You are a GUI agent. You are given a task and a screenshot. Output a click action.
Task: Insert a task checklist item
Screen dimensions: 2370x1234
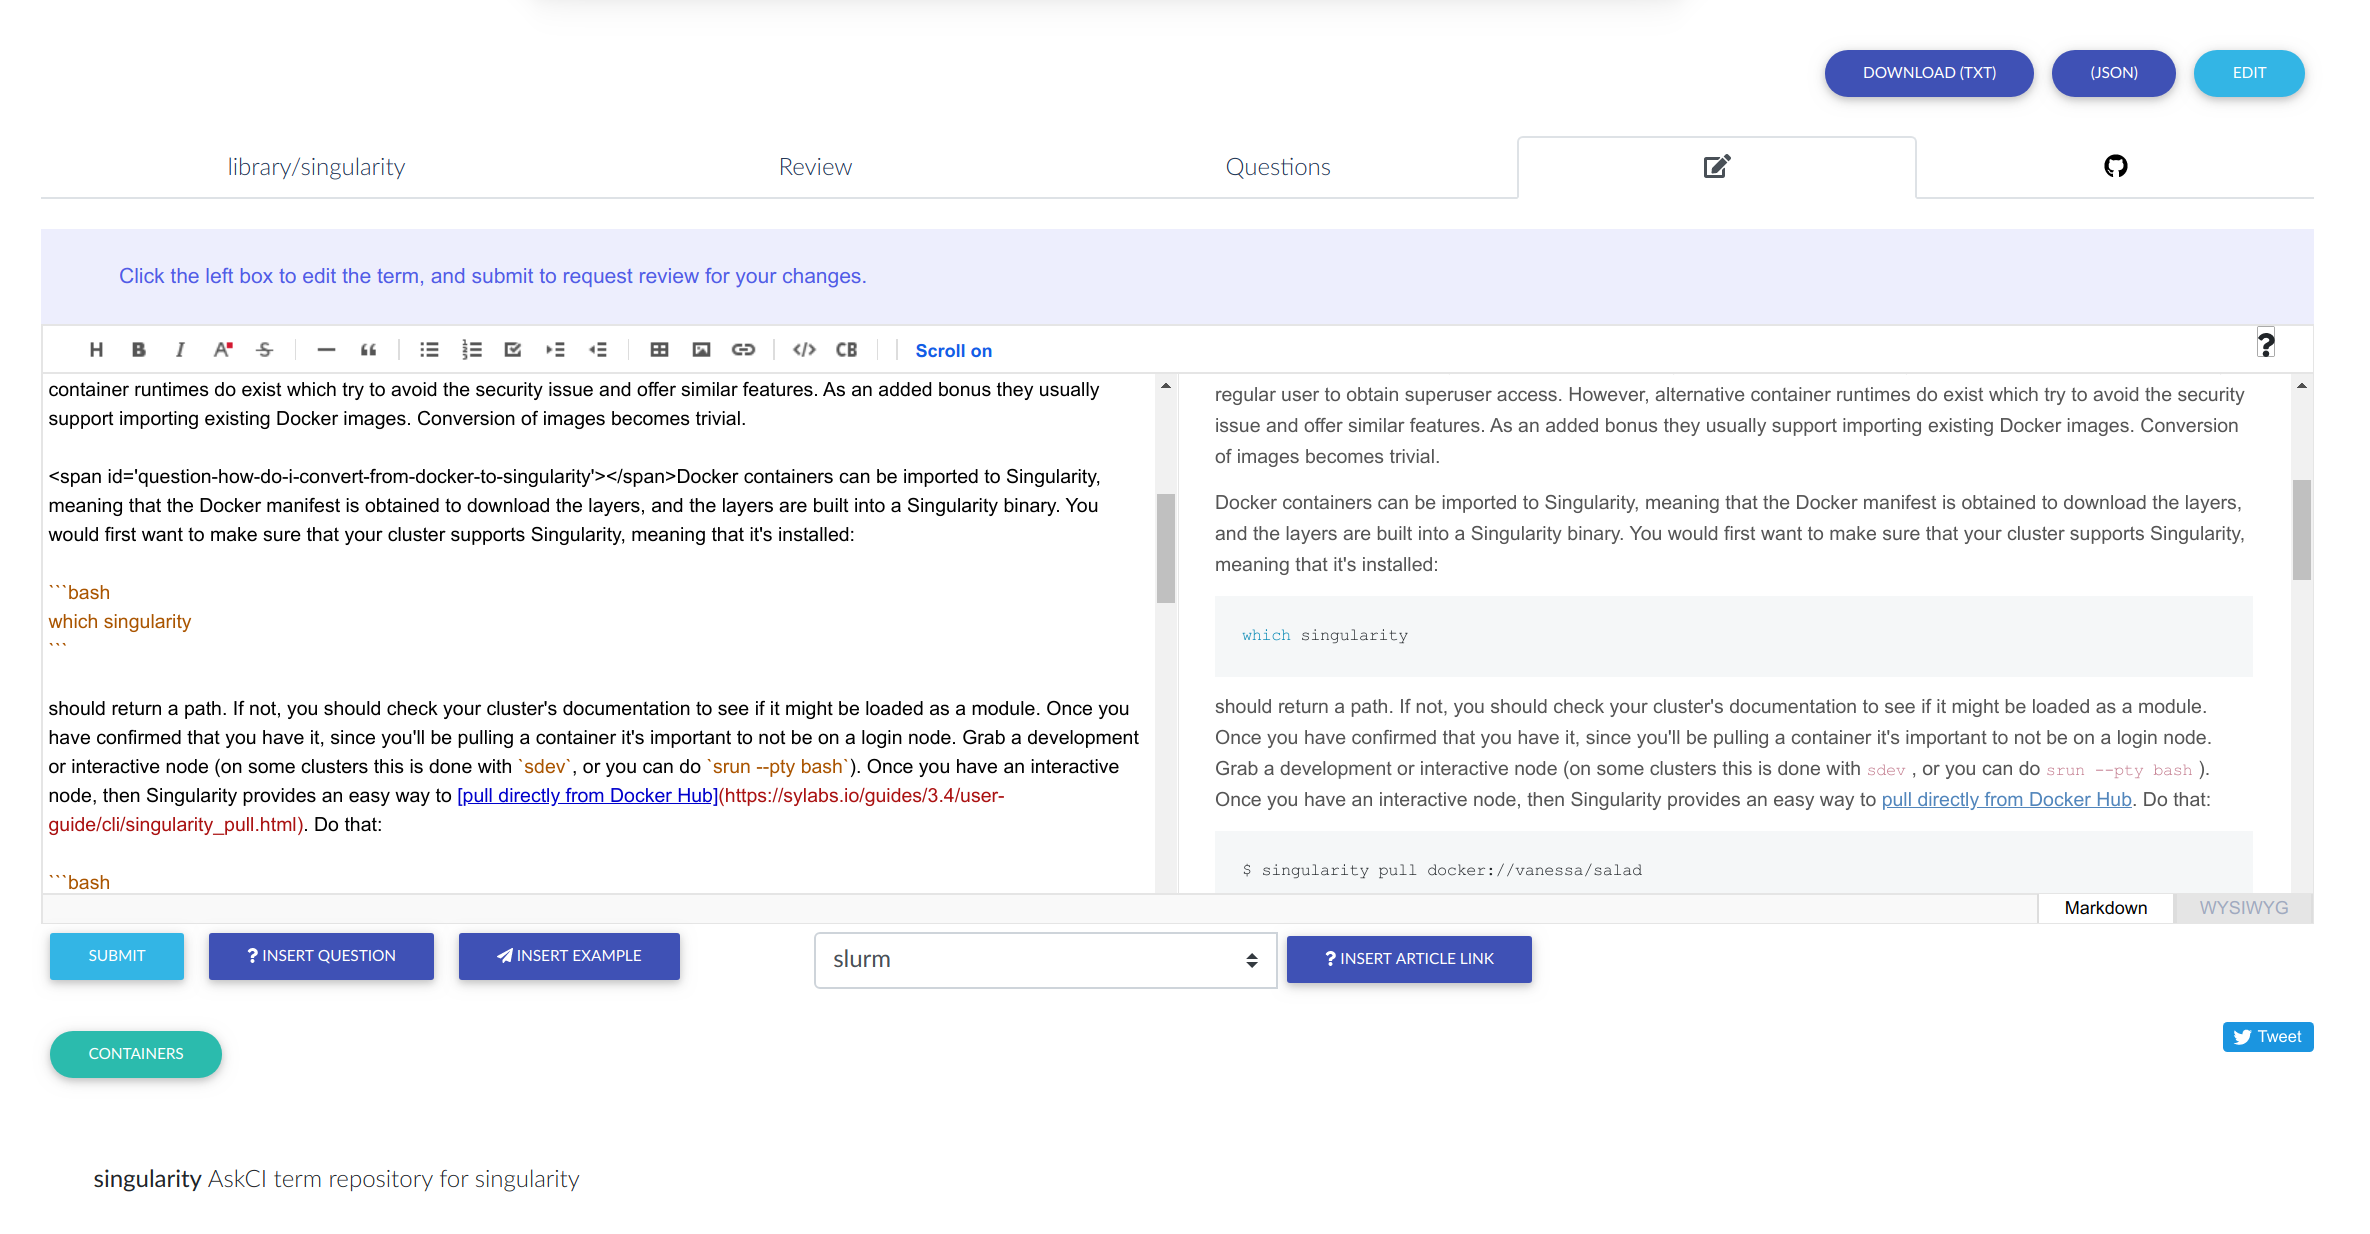click(513, 350)
